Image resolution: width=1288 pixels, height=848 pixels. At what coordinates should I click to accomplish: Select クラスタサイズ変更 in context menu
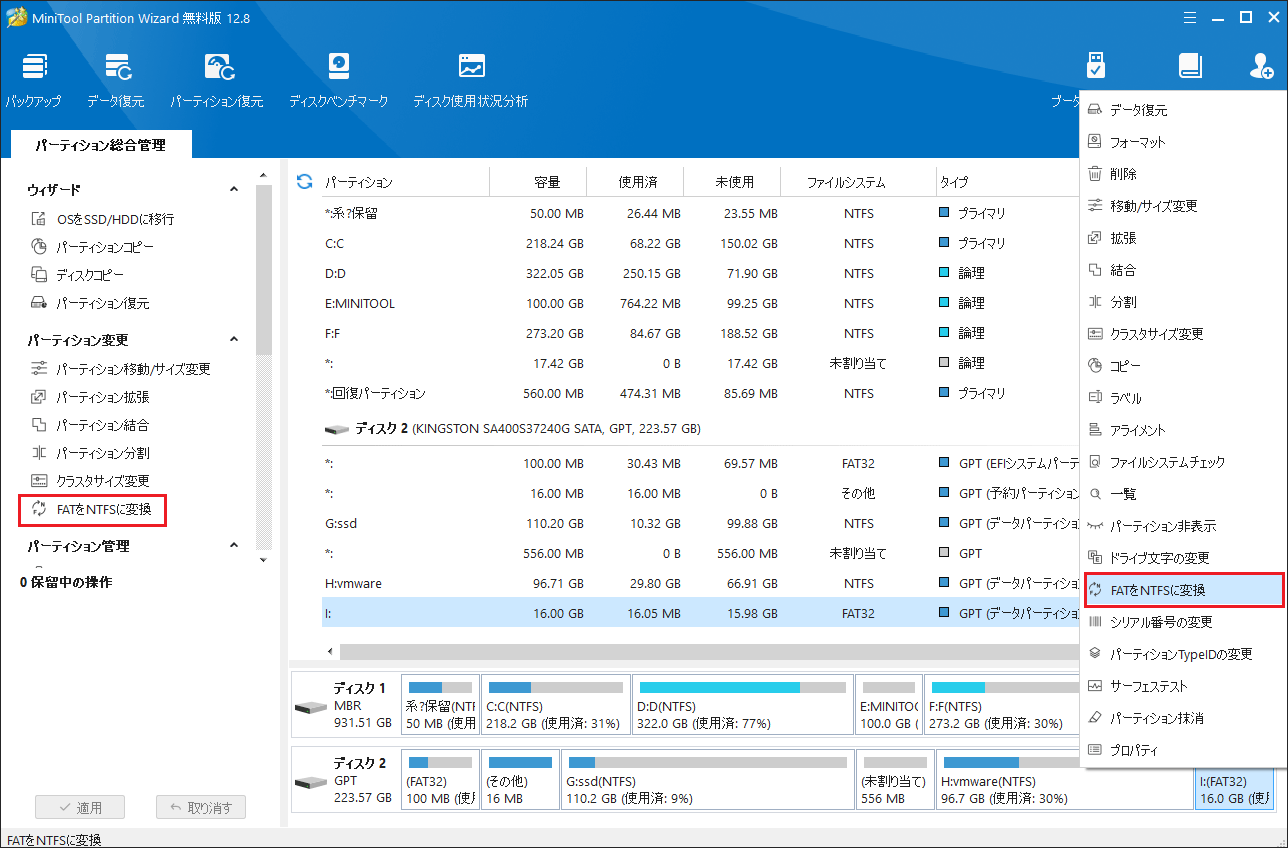(1183, 334)
